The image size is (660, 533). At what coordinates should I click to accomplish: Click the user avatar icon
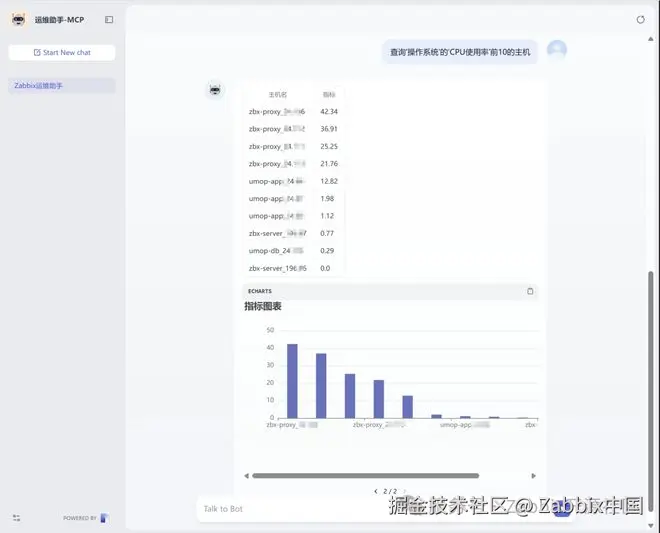pyautogui.click(x=556, y=50)
